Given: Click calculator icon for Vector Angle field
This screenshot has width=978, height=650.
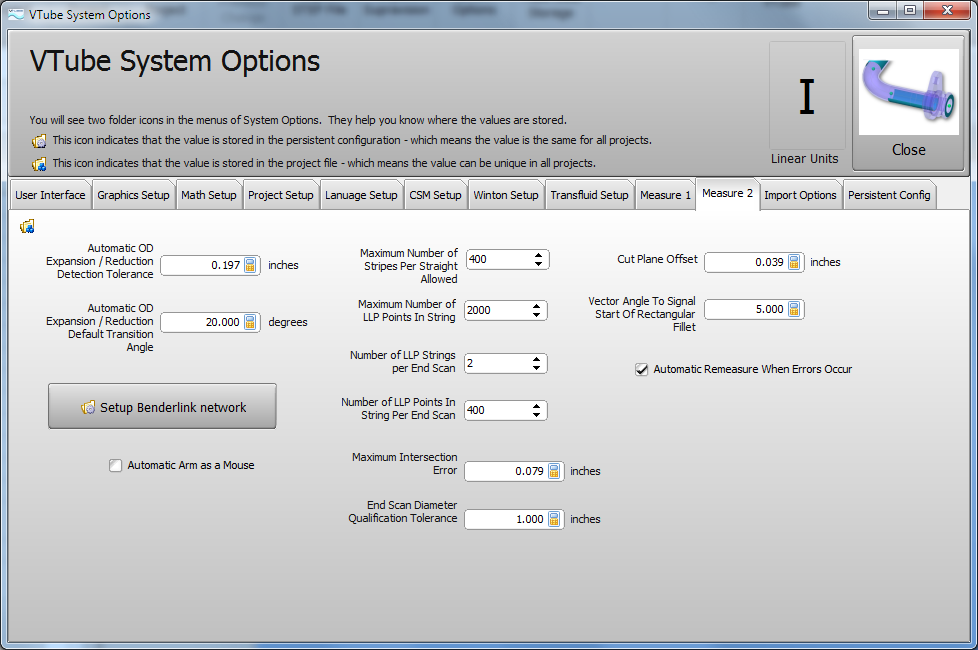Looking at the screenshot, I should tap(794, 310).
